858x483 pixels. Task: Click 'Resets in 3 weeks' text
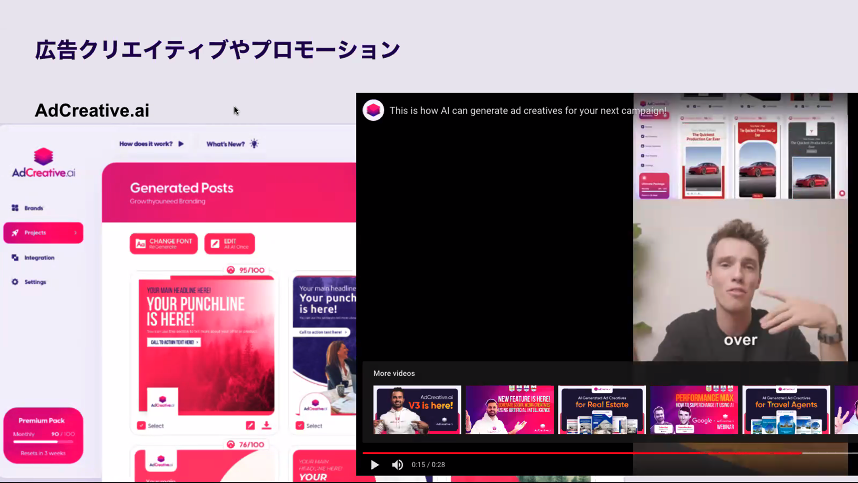[x=43, y=453]
